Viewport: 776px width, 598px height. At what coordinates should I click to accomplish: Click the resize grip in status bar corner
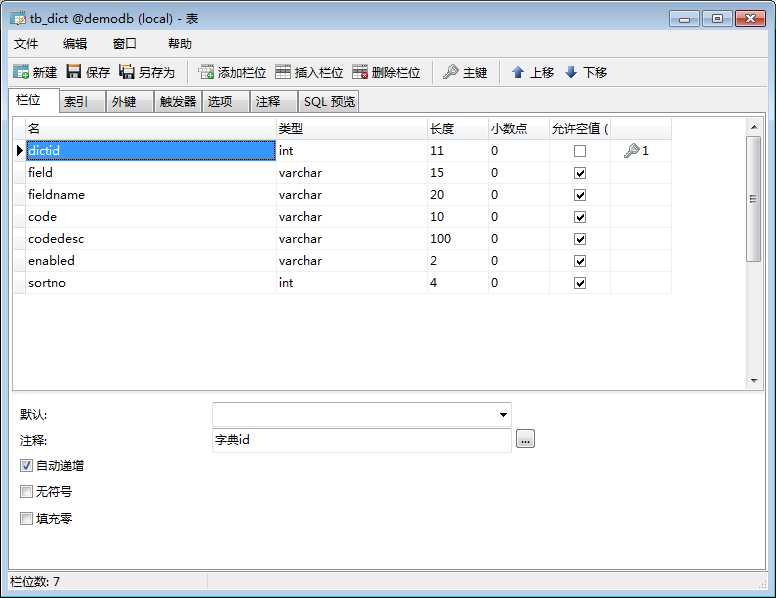click(762, 584)
